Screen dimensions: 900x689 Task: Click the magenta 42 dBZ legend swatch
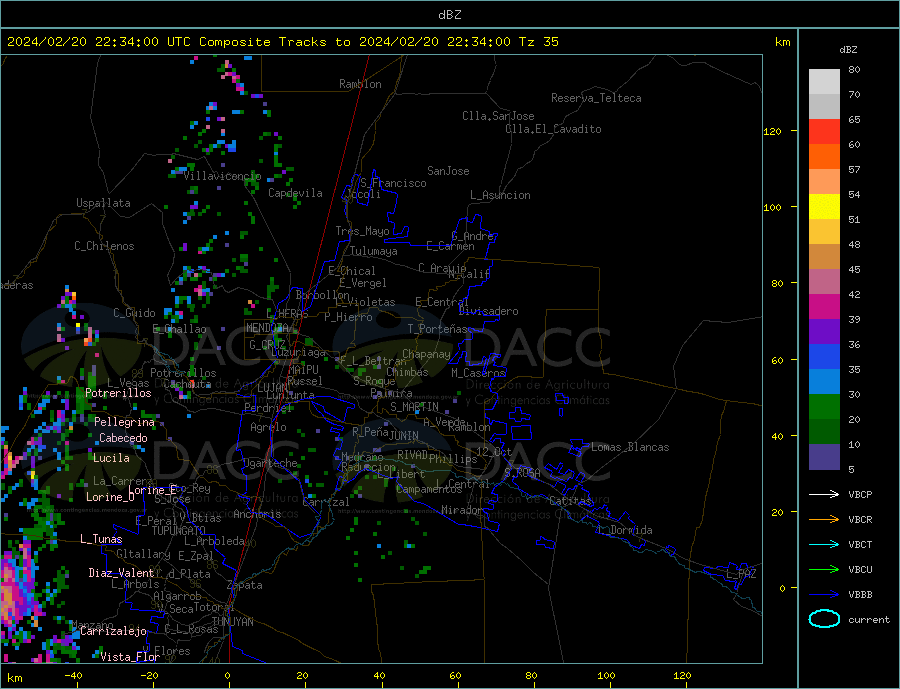[x=824, y=307]
